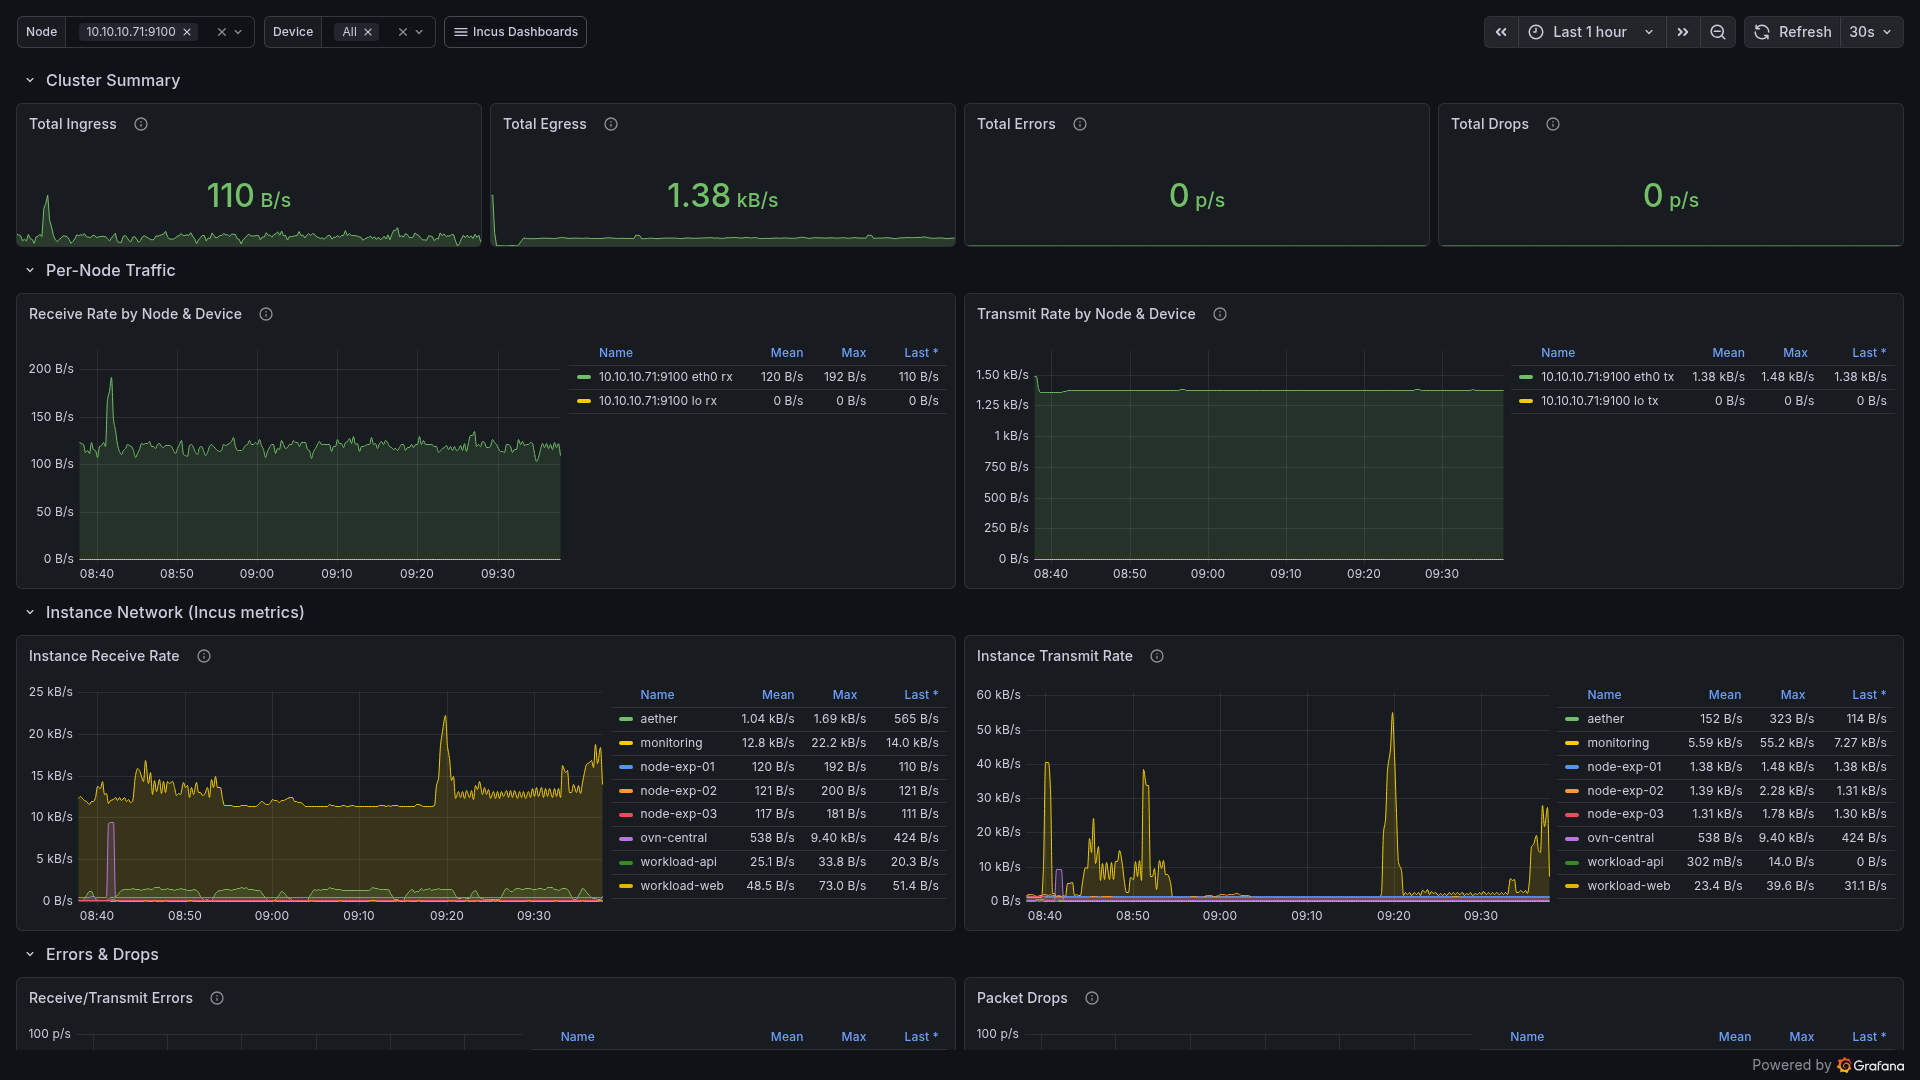Click the 1.38 kB/s Total Egress stat value
The width and height of the screenshot is (1920, 1080).
(722, 195)
